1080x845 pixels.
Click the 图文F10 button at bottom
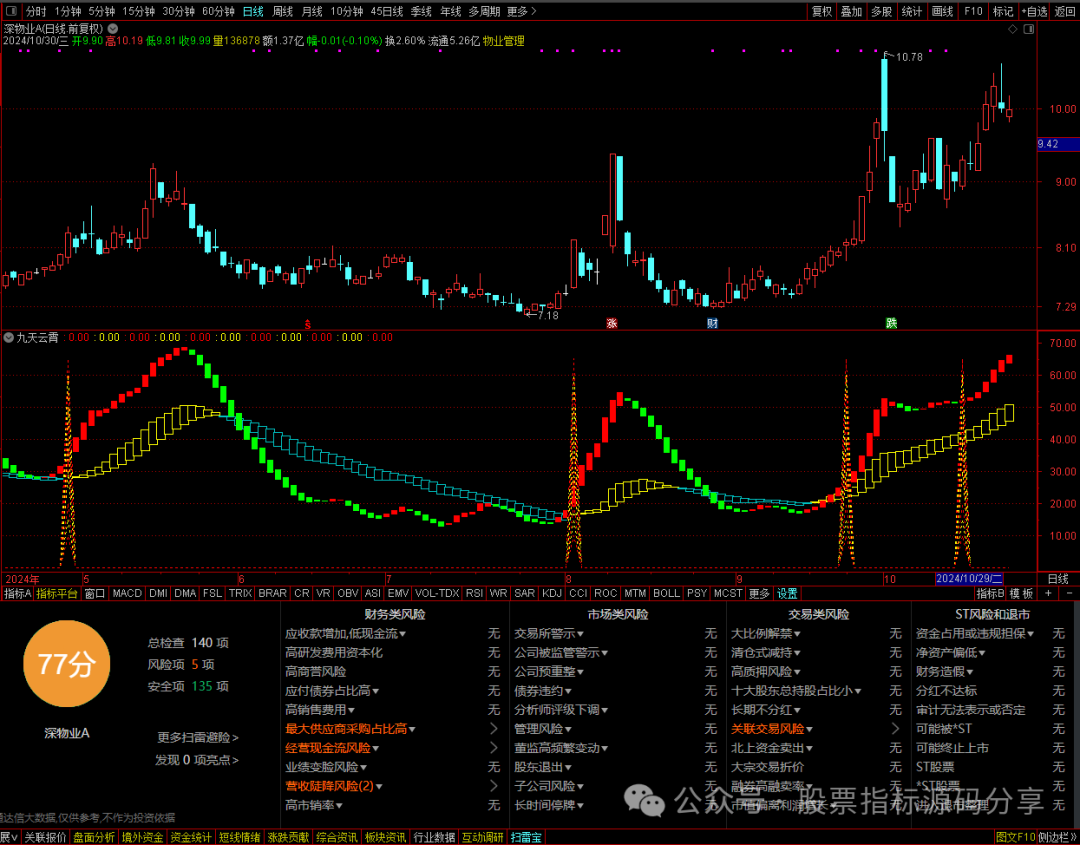[1016, 837]
